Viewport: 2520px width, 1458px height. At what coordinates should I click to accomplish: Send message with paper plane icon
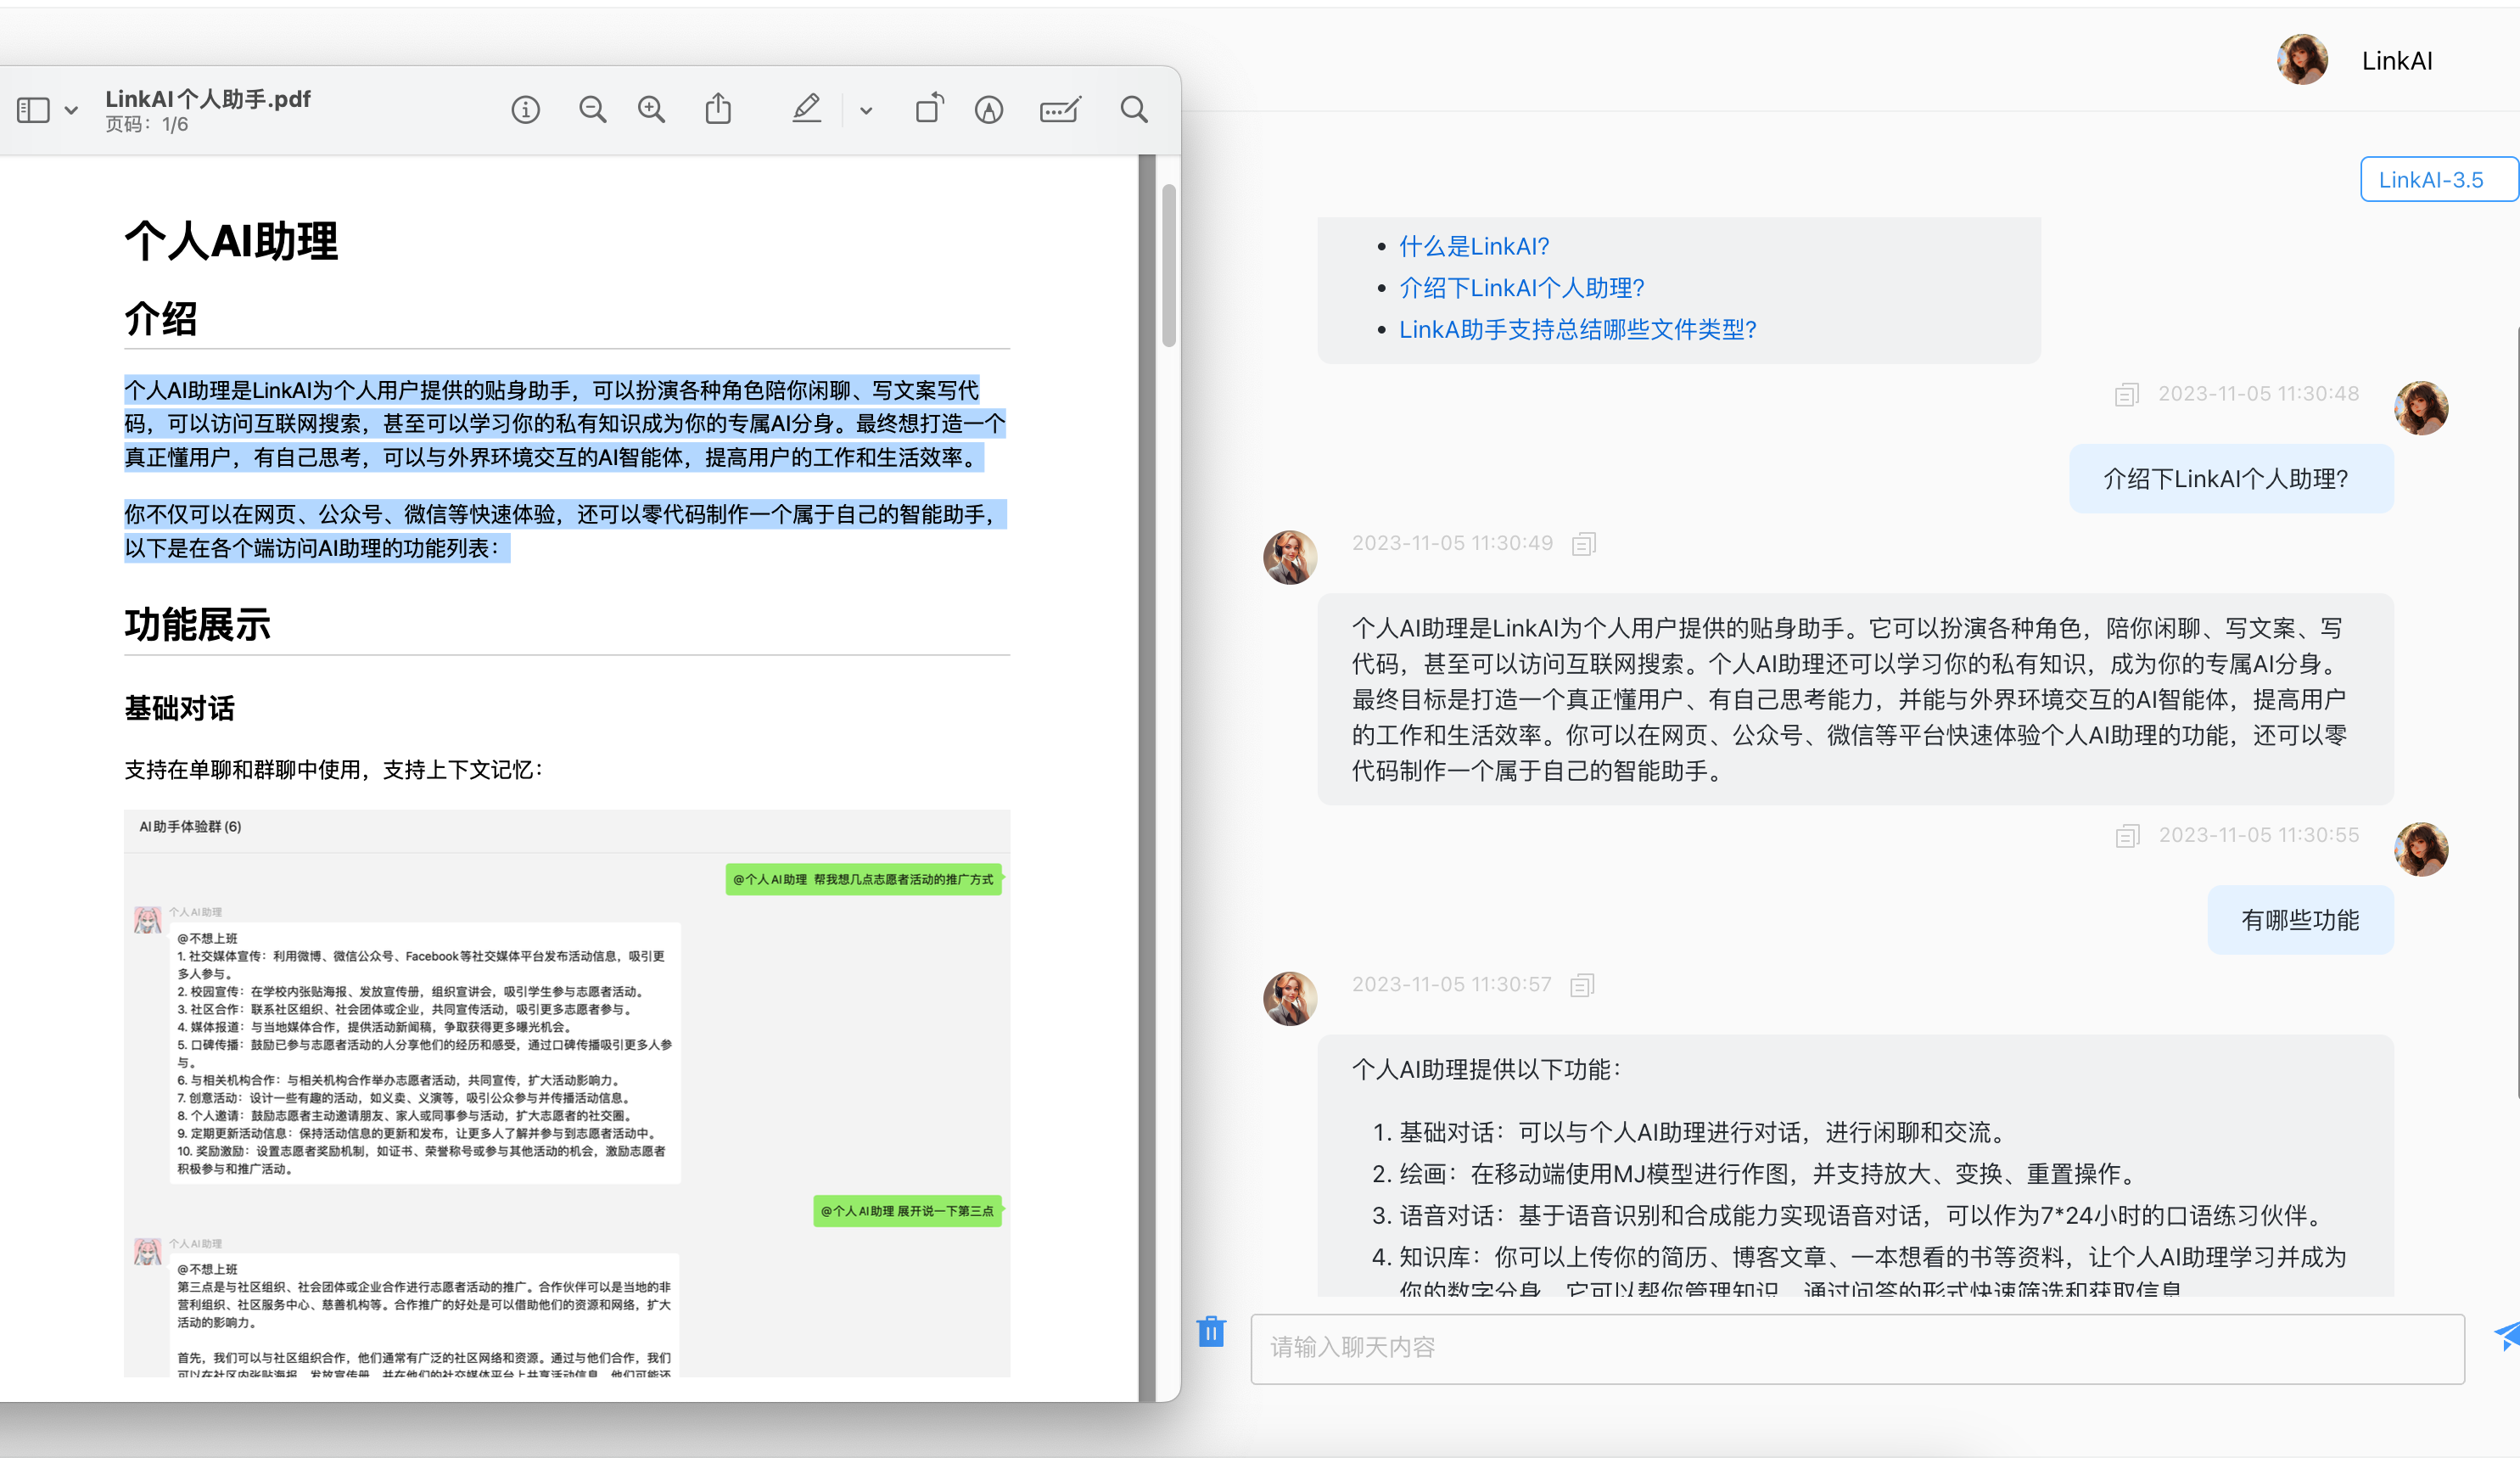[x=2507, y=1337]
